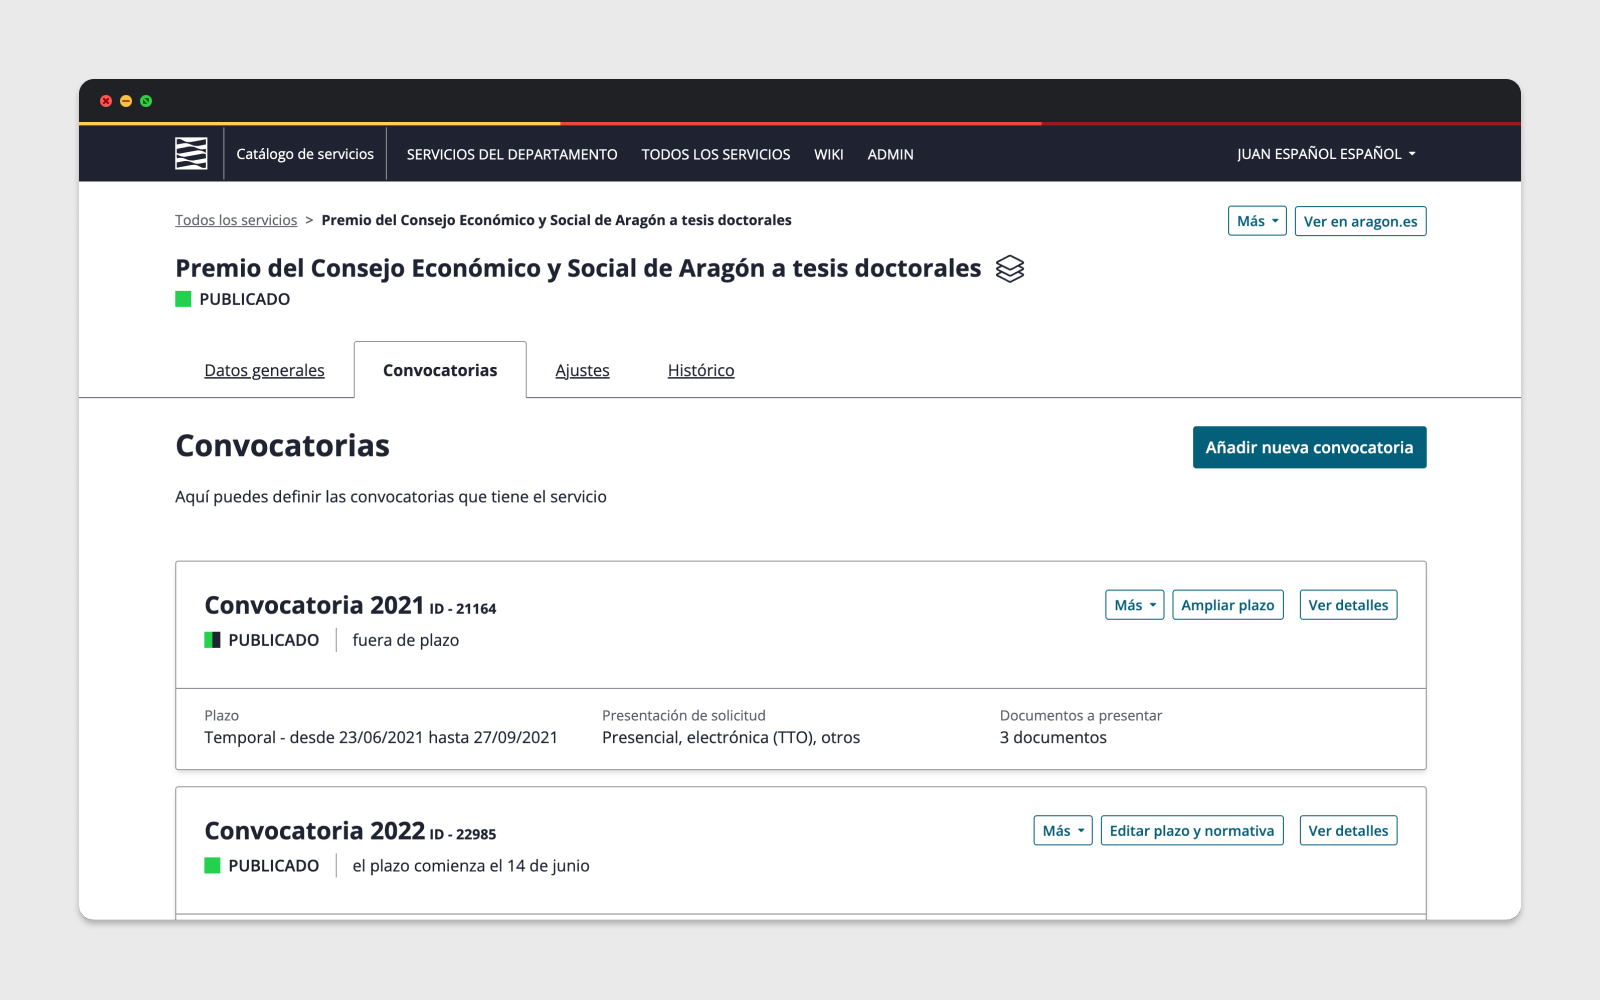Open the WIKI menu item

pyautogui.click(x=829, y=154)
